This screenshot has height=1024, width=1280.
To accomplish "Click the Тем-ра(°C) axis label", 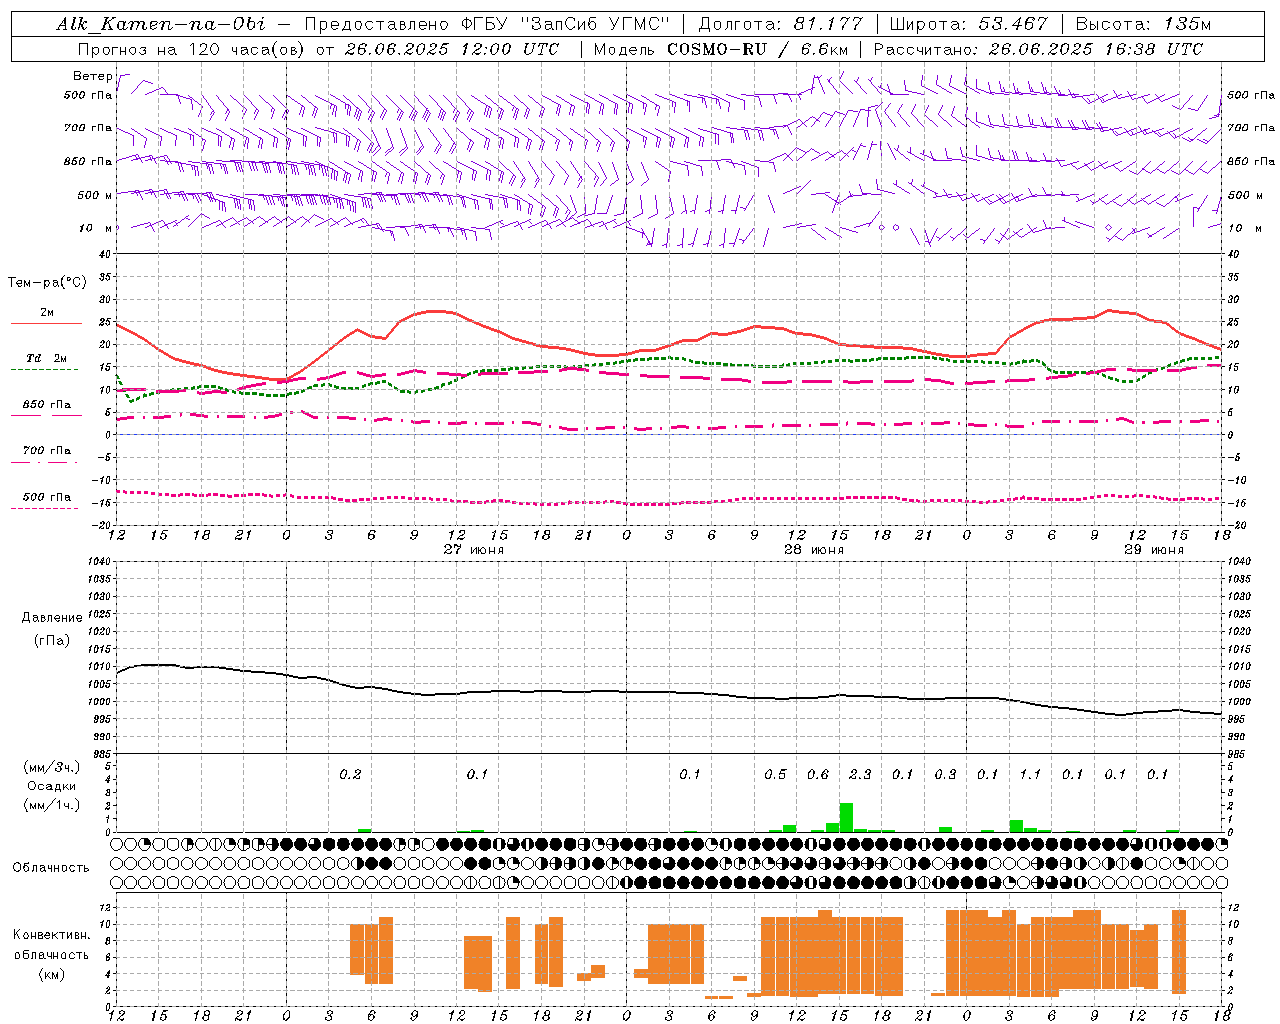I will click(x=47, y=283).
